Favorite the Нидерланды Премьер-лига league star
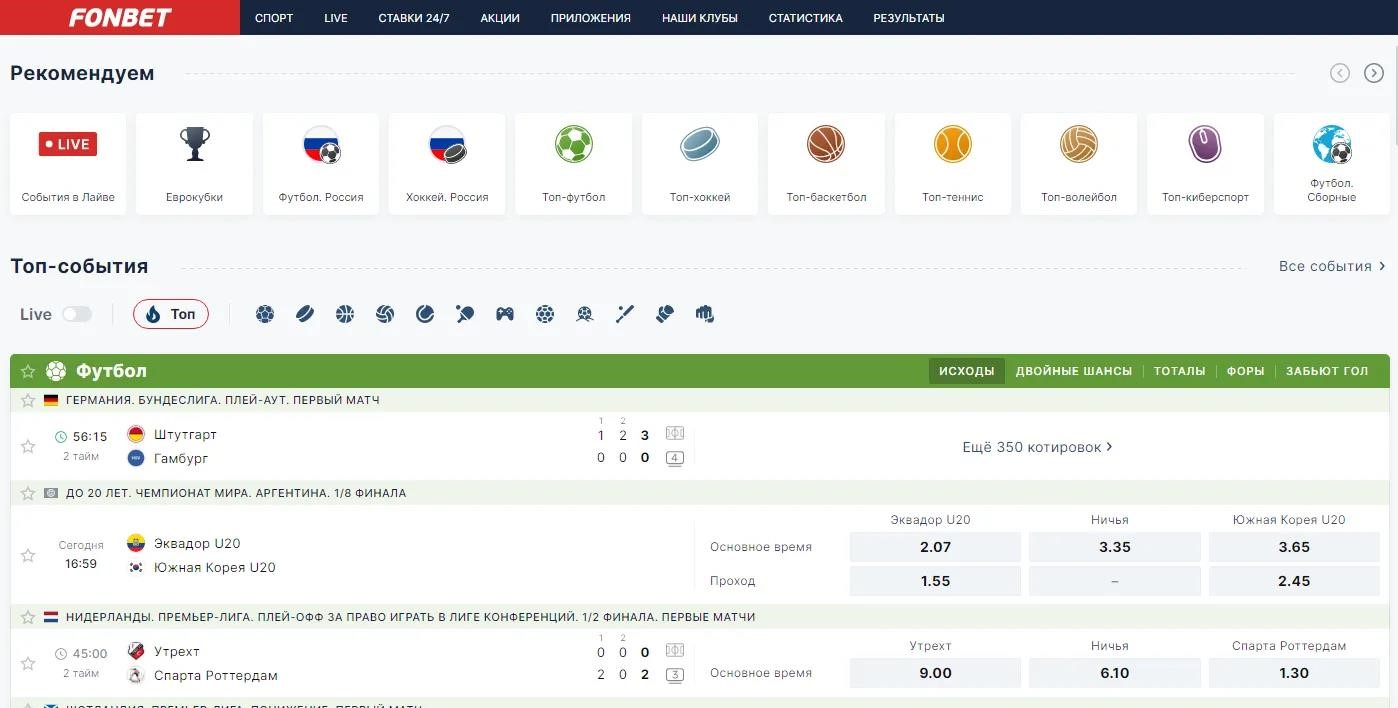The width and height of the screenshot is (1398, 708). (28, 617)
